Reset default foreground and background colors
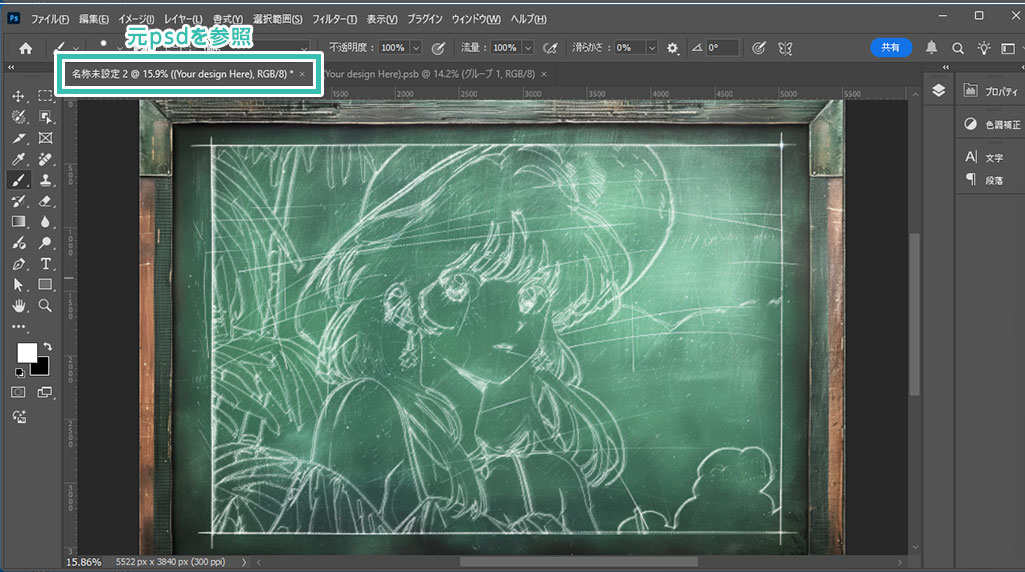Screen dimensions: 1025x572 (20, 373)
